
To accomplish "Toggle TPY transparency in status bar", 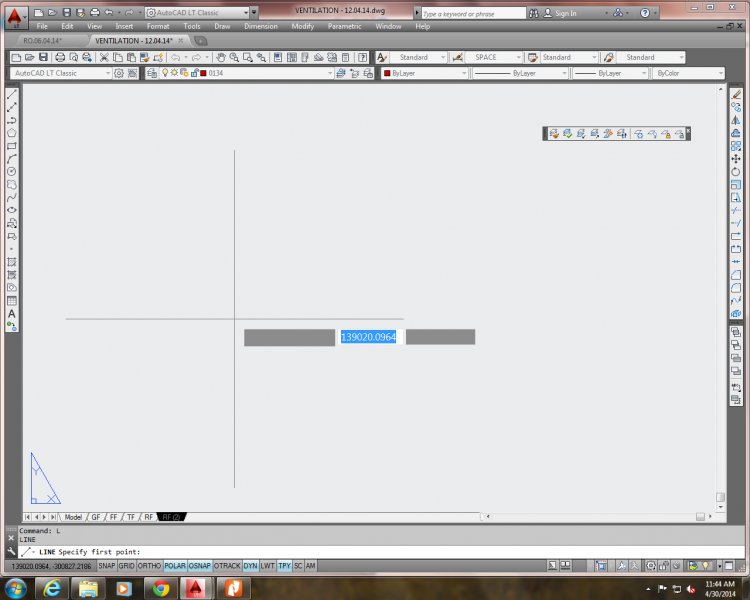I will pyautogui.click(x=284, y=566).
